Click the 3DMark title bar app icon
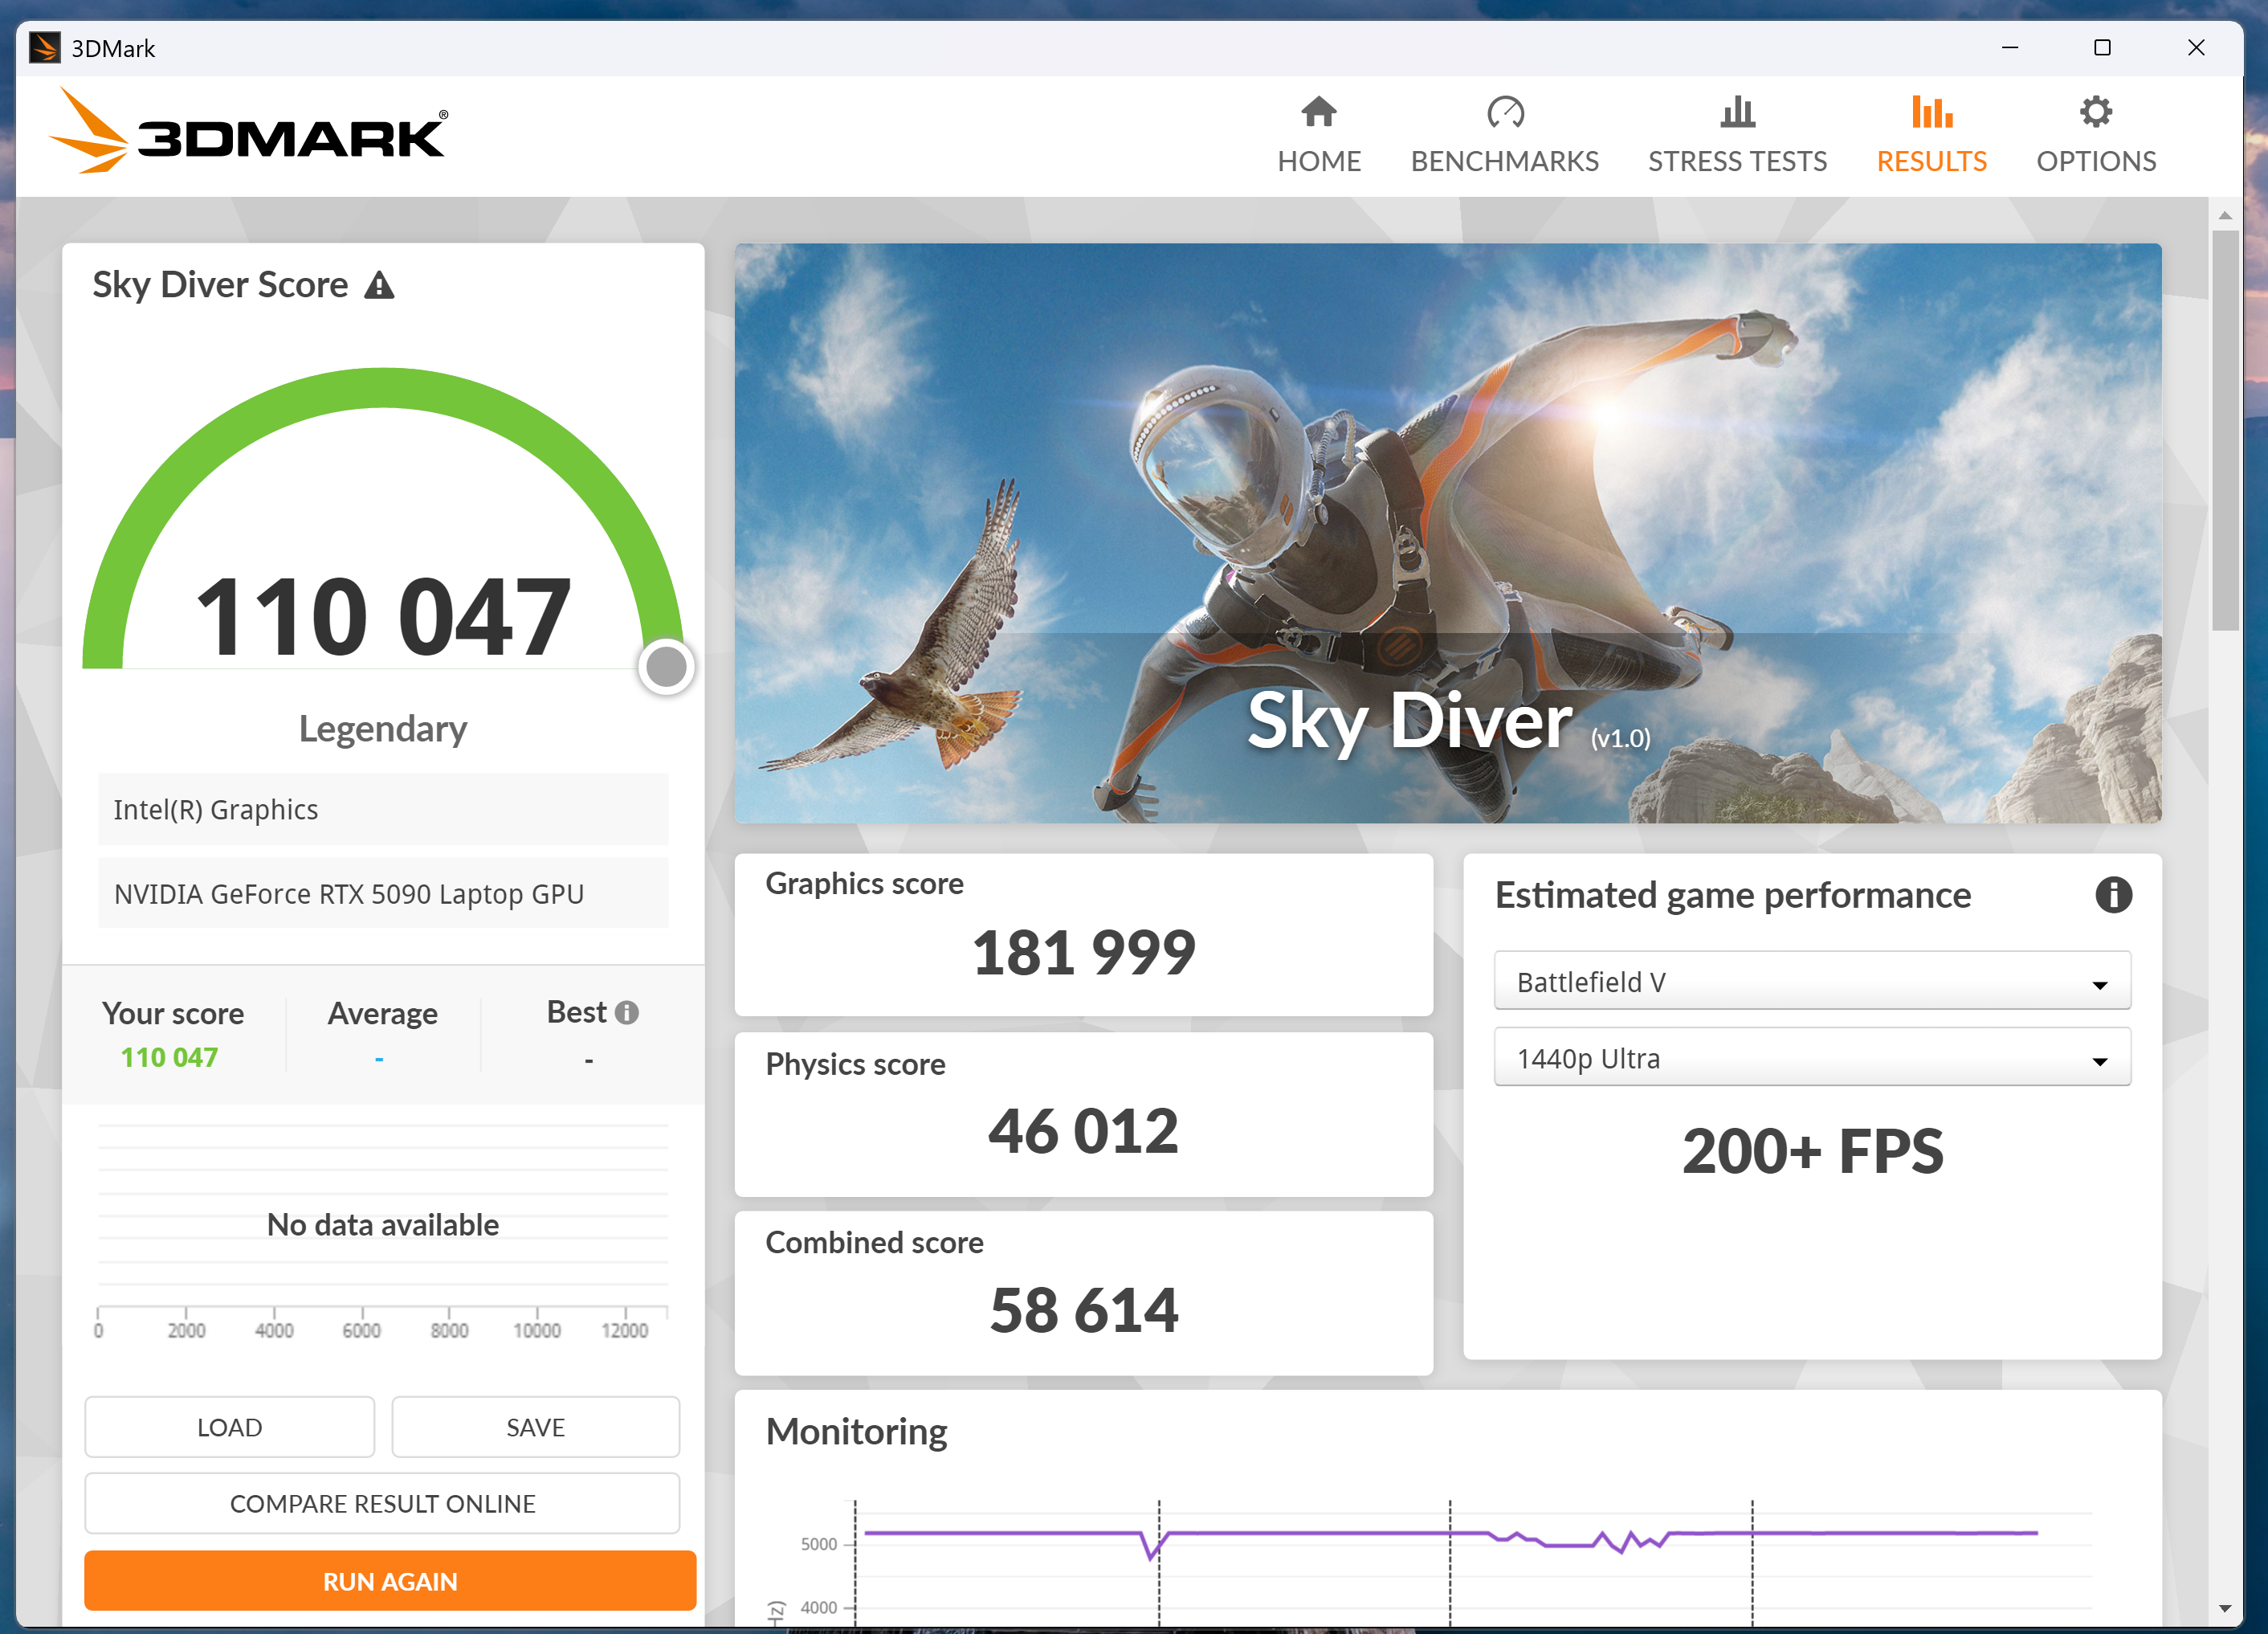Image resolution: width=2268 pixels, height=1634 pixels. click(x=45, y=48)
